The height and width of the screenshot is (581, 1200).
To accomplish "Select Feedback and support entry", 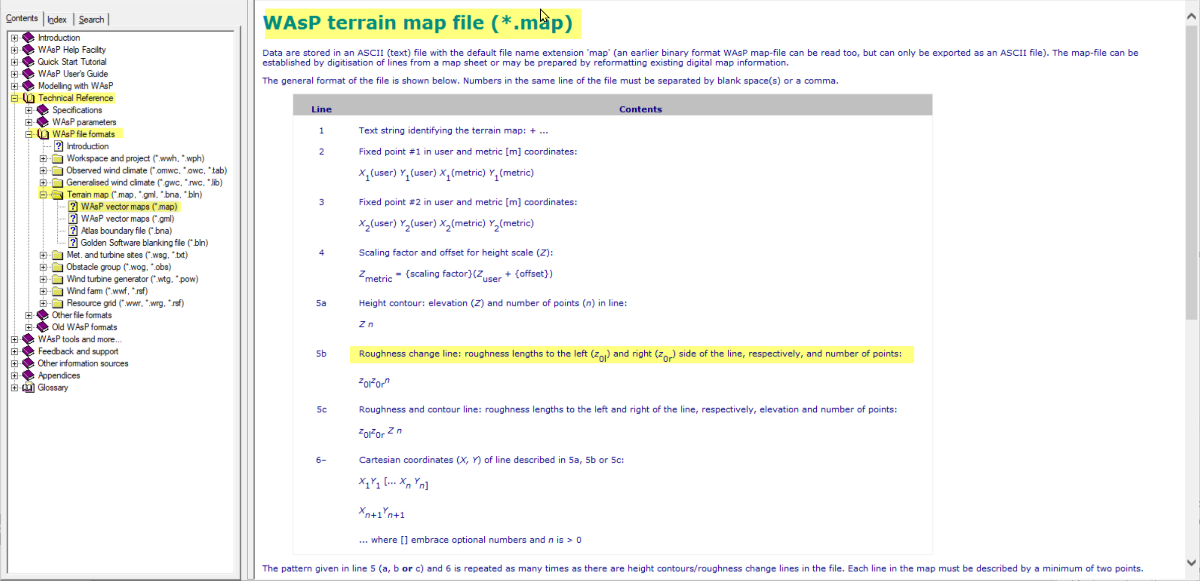I will pyautogui.click(x=78, y=351).
